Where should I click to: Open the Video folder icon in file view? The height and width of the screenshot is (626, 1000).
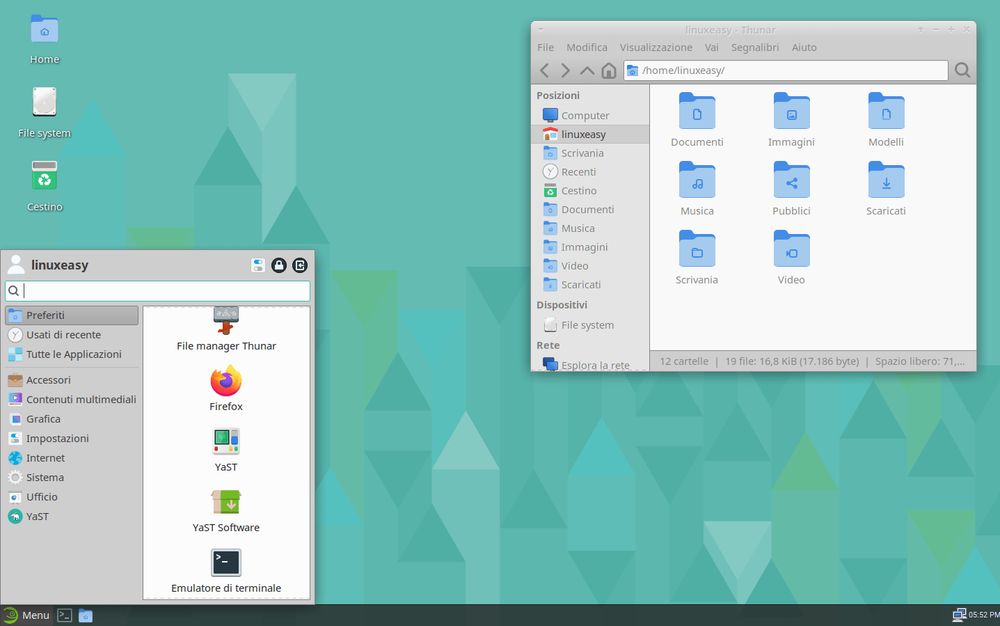click(791, 248)
